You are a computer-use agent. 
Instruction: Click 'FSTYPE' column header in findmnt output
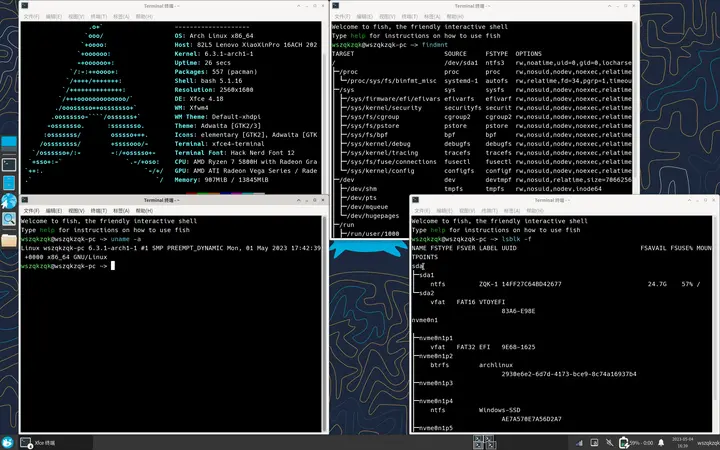497,54
